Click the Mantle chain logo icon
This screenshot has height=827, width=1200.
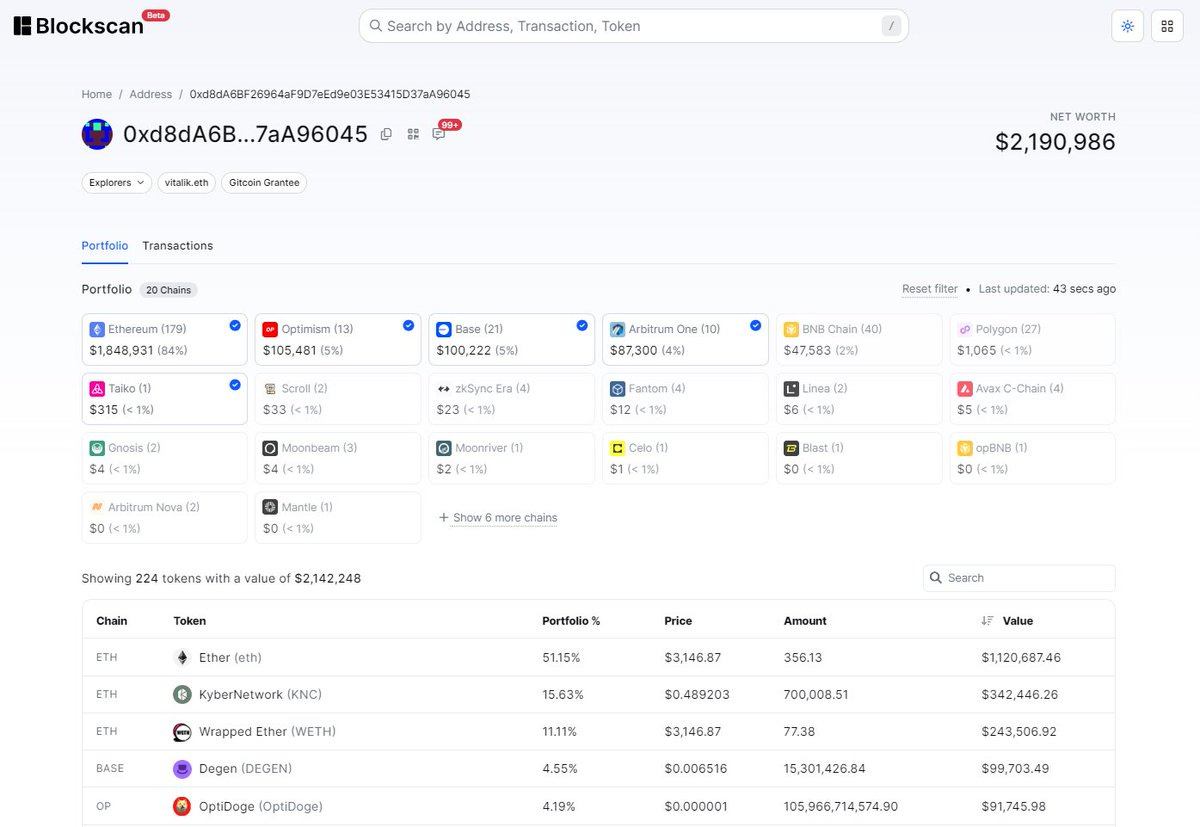click(x=270, y=507)
